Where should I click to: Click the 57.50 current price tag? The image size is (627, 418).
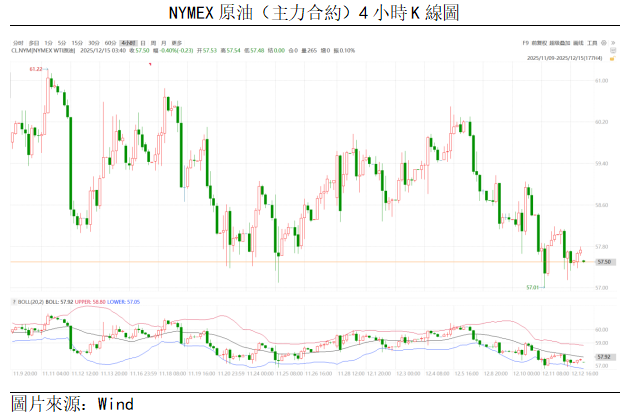coord(603,262)
